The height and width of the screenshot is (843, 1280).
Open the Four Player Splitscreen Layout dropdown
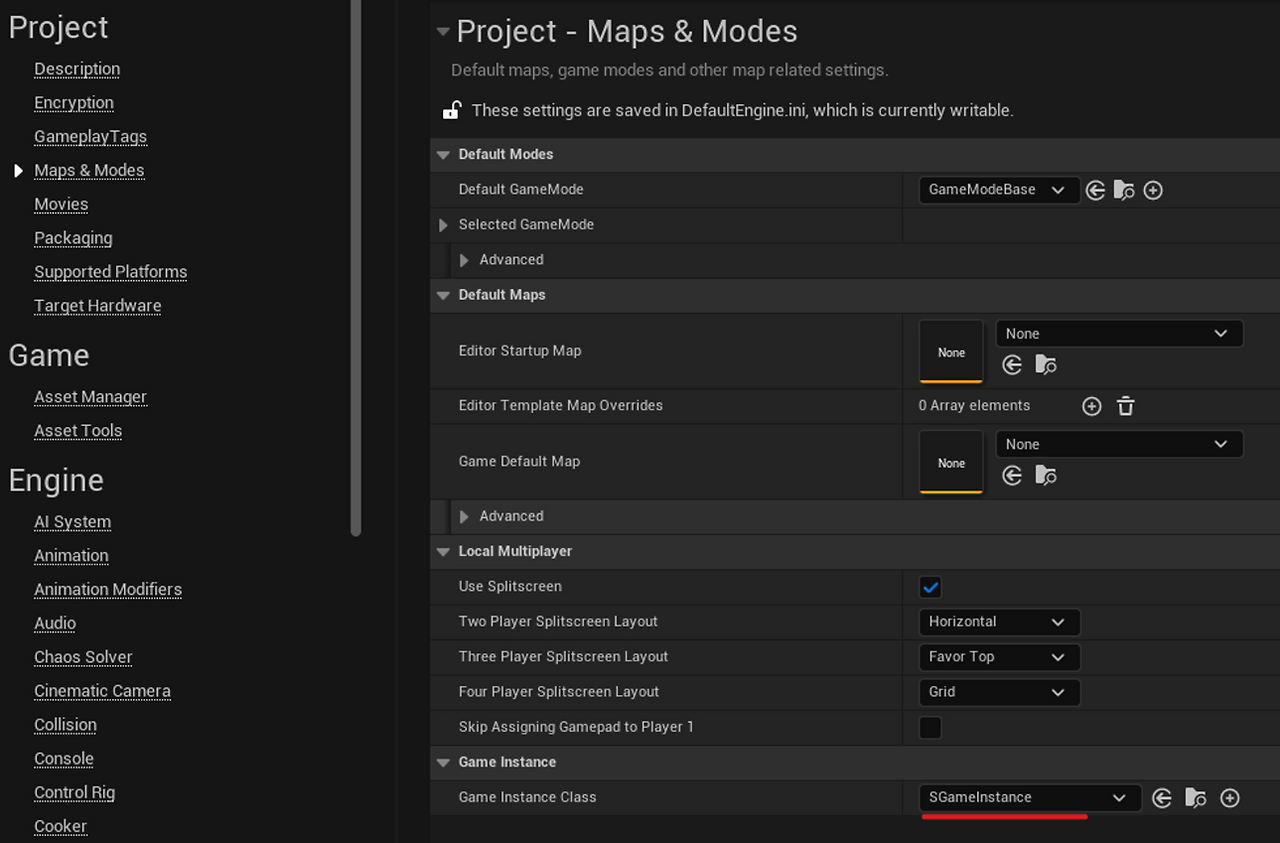(x=998, y=692)
